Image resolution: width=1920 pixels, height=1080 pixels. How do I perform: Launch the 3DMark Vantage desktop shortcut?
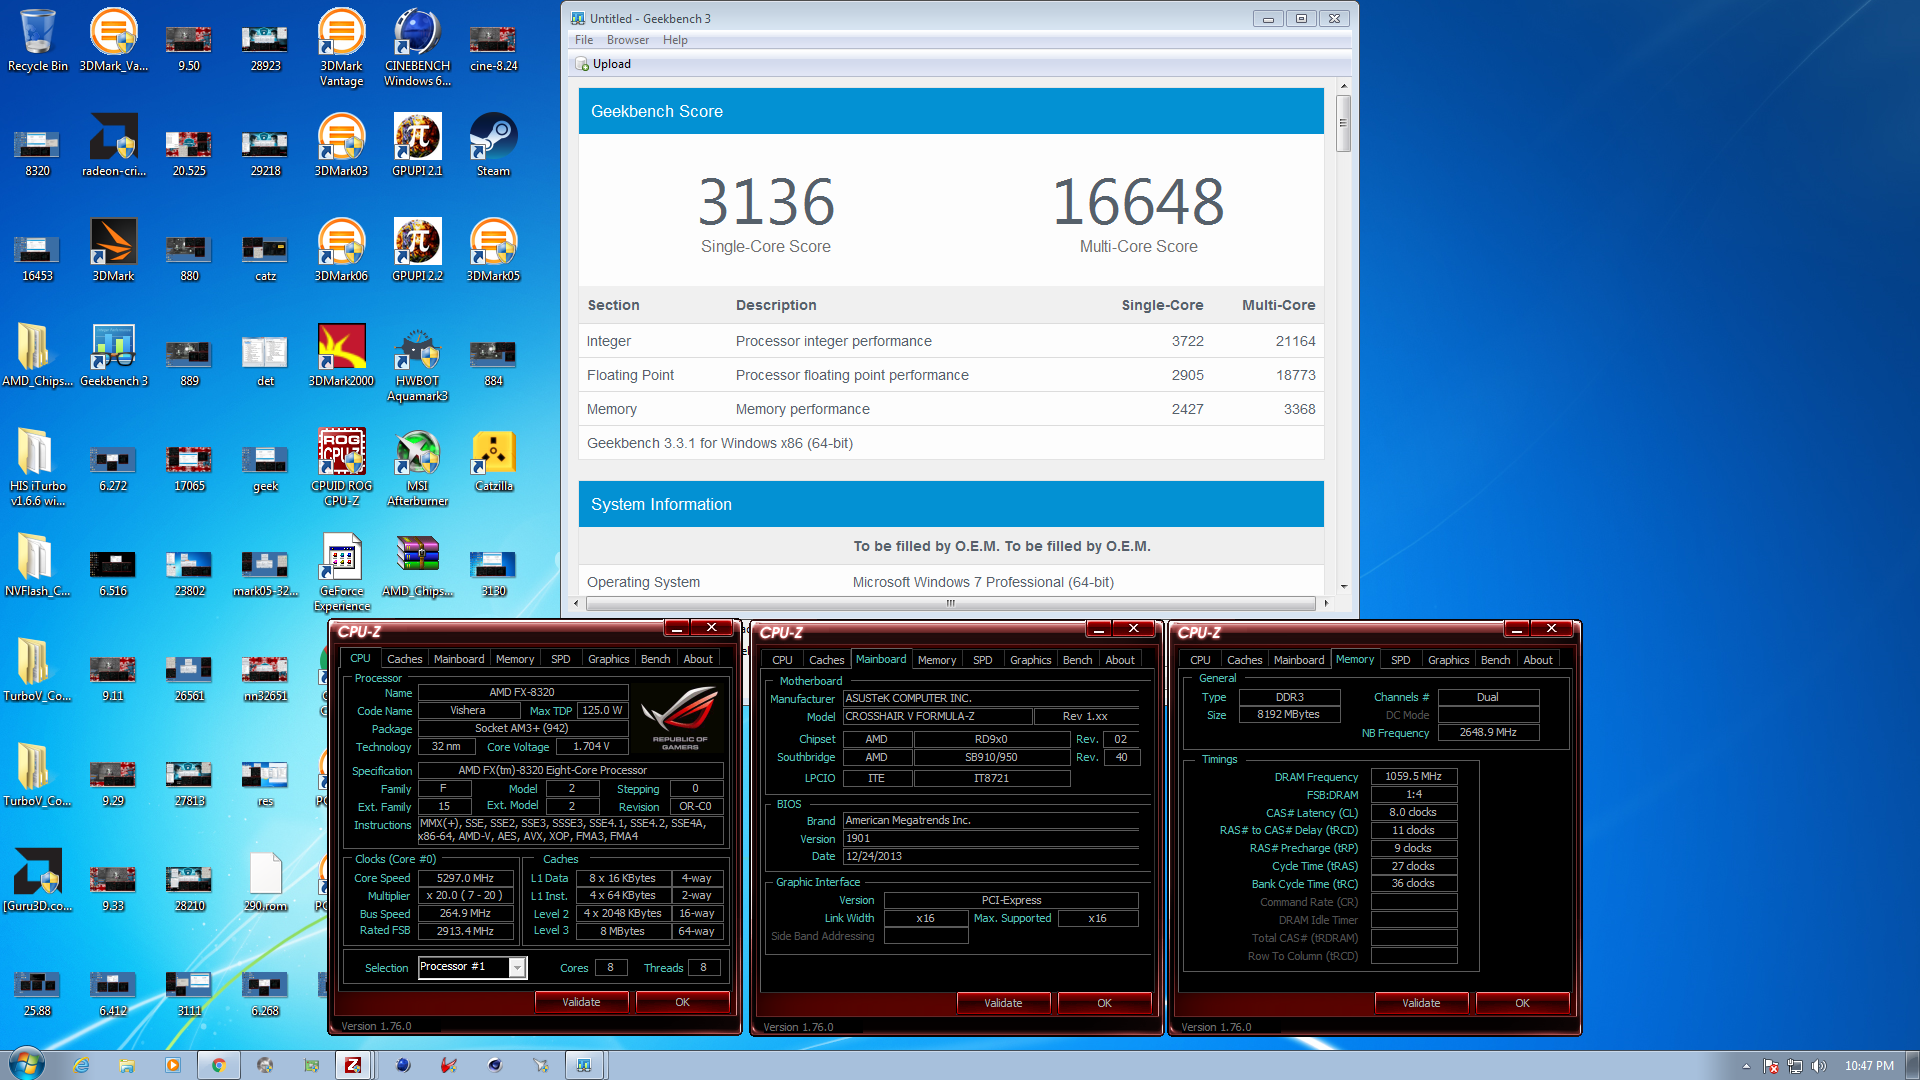(x=341, y=47)
